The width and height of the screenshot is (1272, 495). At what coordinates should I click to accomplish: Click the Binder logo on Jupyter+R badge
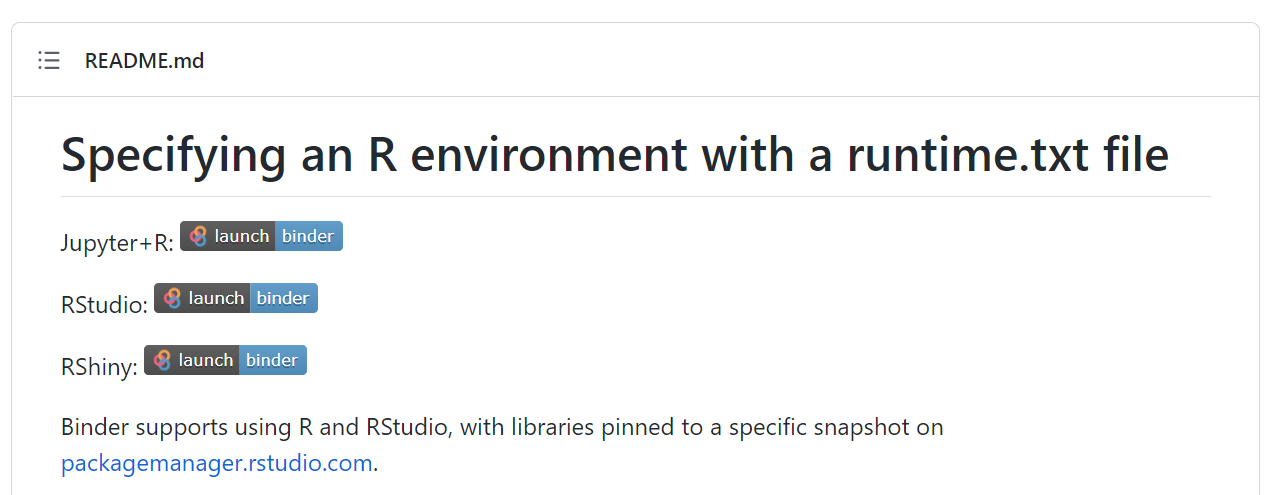(199, 236)
